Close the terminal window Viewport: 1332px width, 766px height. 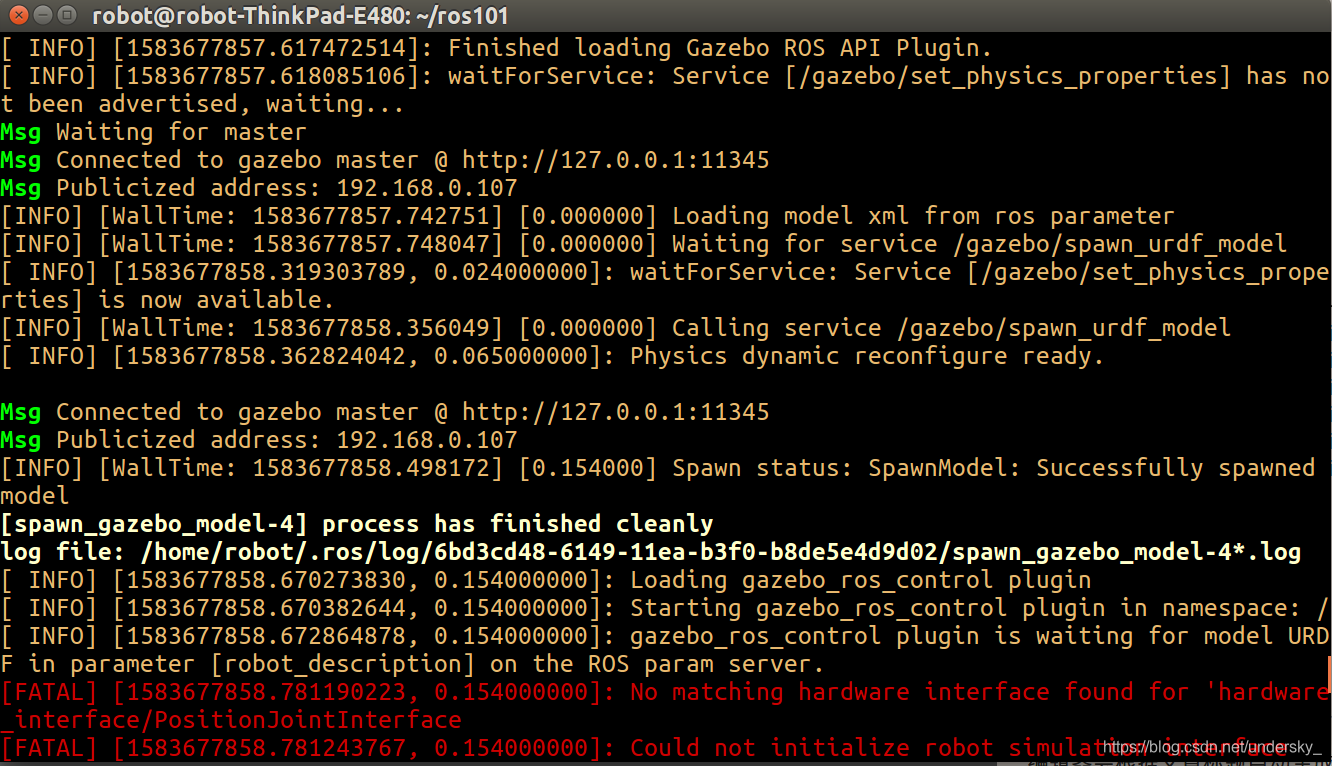pos(19,15)
